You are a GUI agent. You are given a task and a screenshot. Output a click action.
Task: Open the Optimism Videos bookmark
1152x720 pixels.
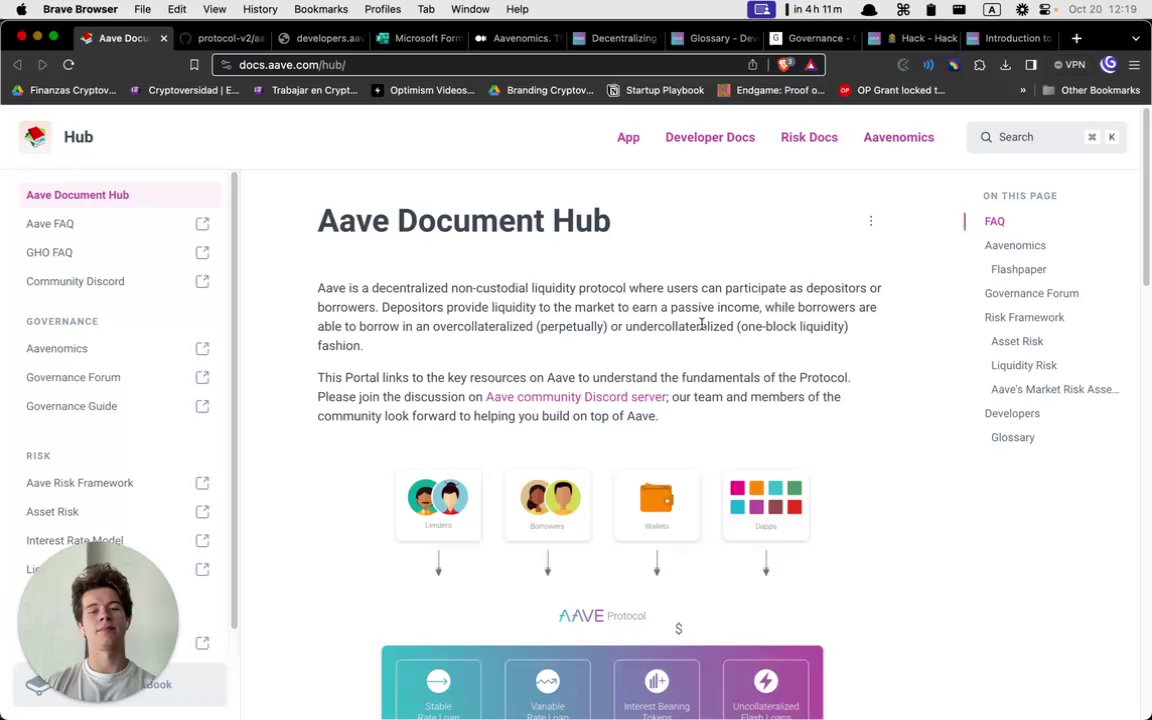pos(423,90)
